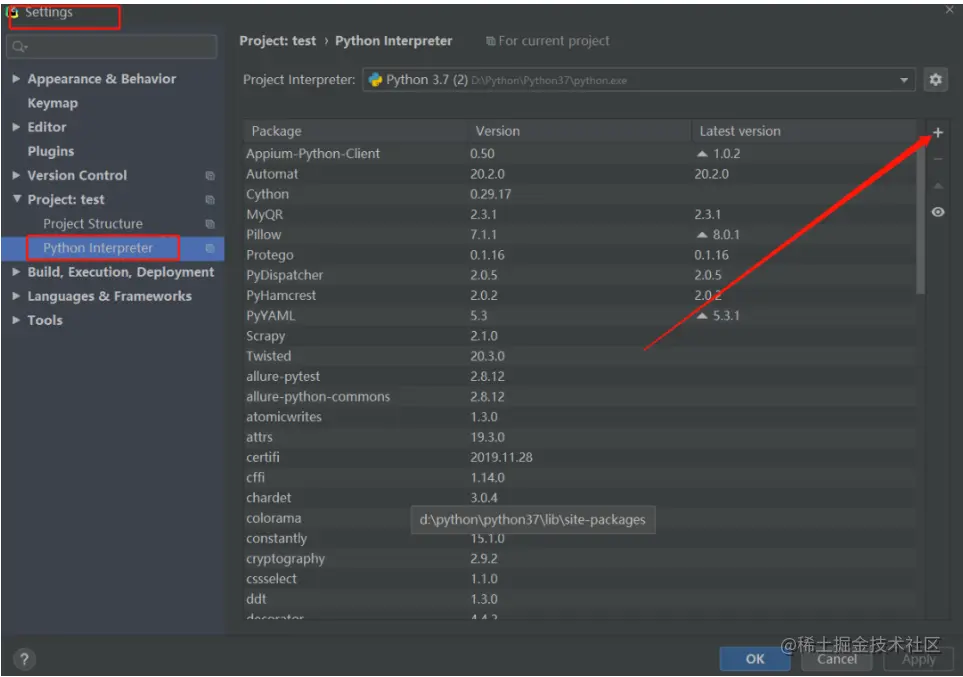Screen dimensions: 963x677
Task: Click project-level icon beside Python Interpreter
Action: (x=210, y=248)
